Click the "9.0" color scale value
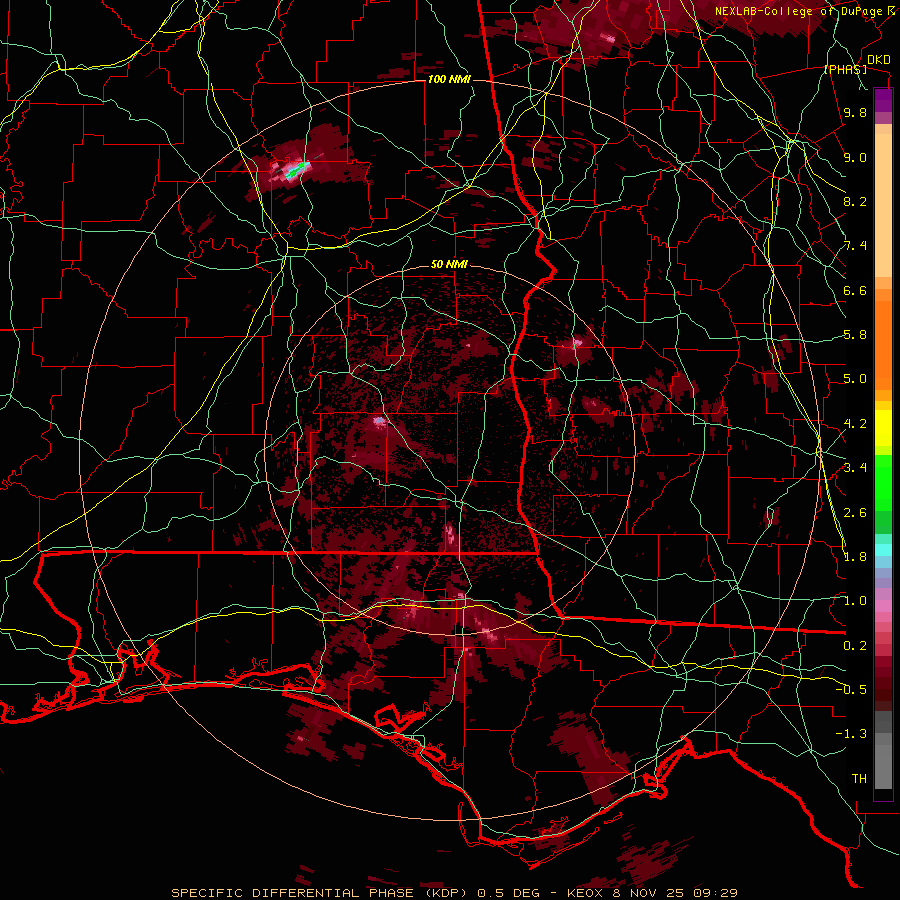This screenshot has width=900, height=900. point(855,157)
